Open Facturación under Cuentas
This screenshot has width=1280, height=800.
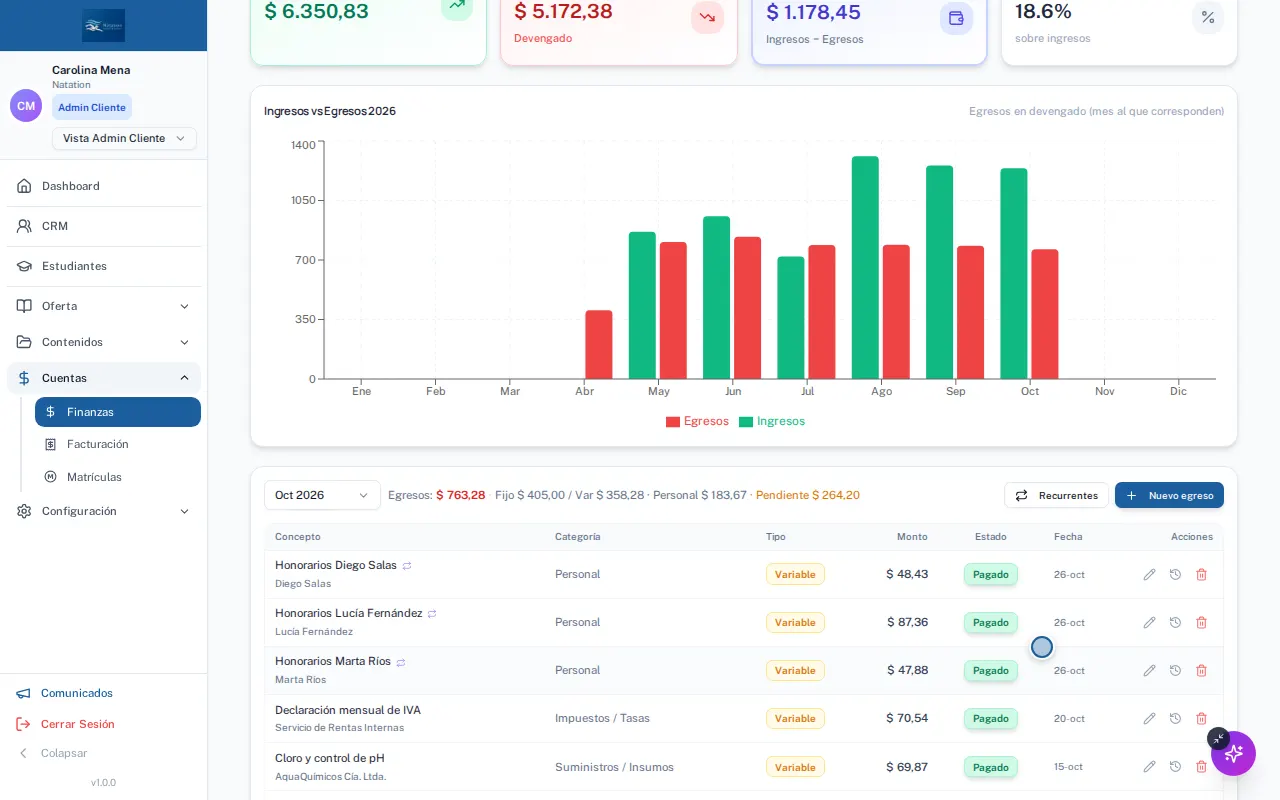tap(118, 444)
